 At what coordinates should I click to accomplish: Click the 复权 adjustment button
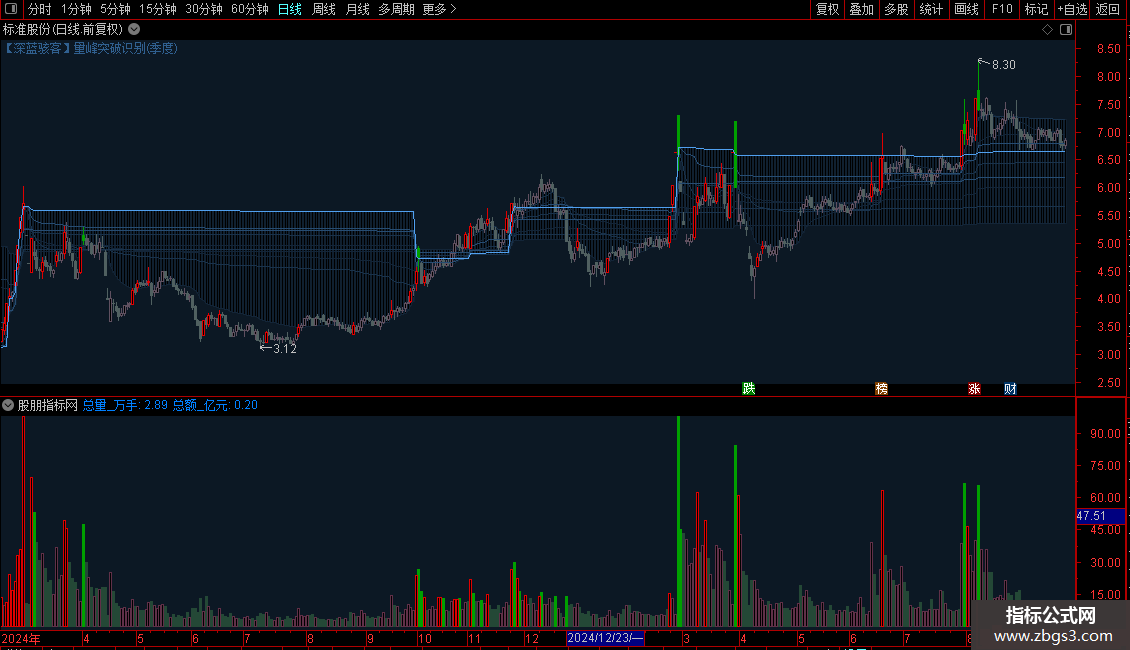coord(827,9)
